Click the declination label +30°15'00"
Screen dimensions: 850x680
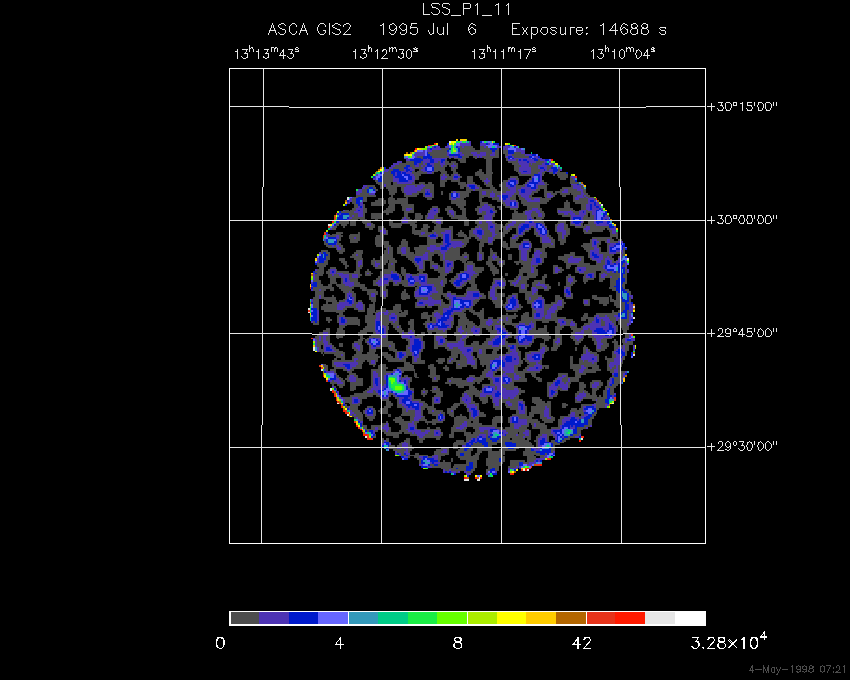pos(743,106)
